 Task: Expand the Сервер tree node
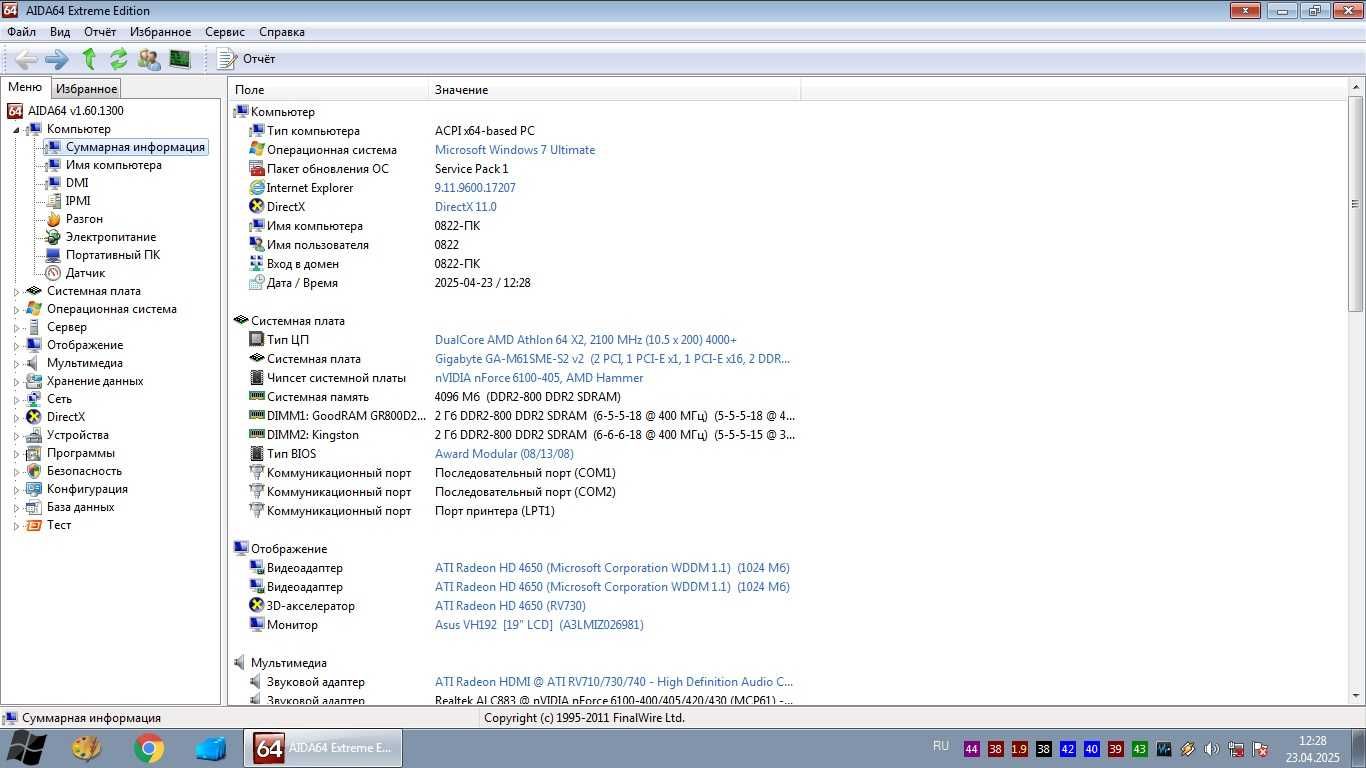(x=16, y=327)
